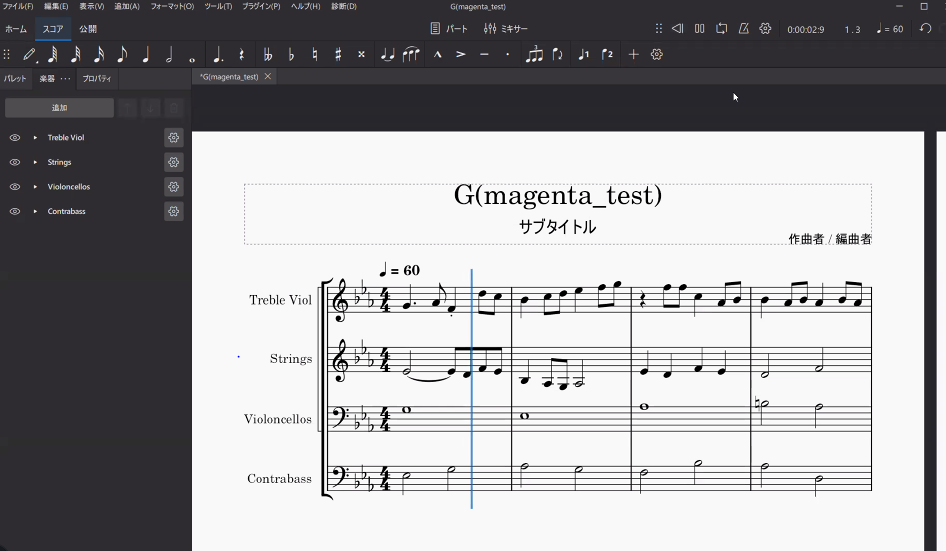This screenshot has height=551, width=946.
Task: Hide Violoncellos instrument
Action: pos(15,187)
